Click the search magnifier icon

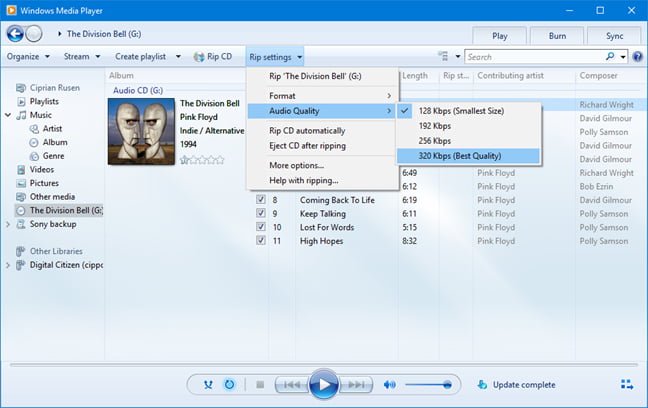(x=610, y=56)
